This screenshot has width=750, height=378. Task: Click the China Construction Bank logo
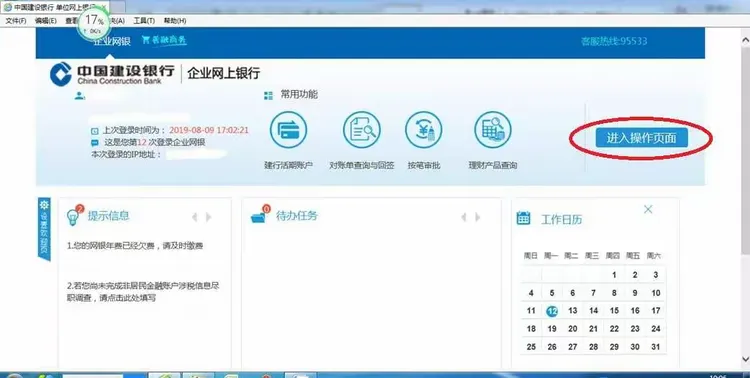tap(61, 74)
